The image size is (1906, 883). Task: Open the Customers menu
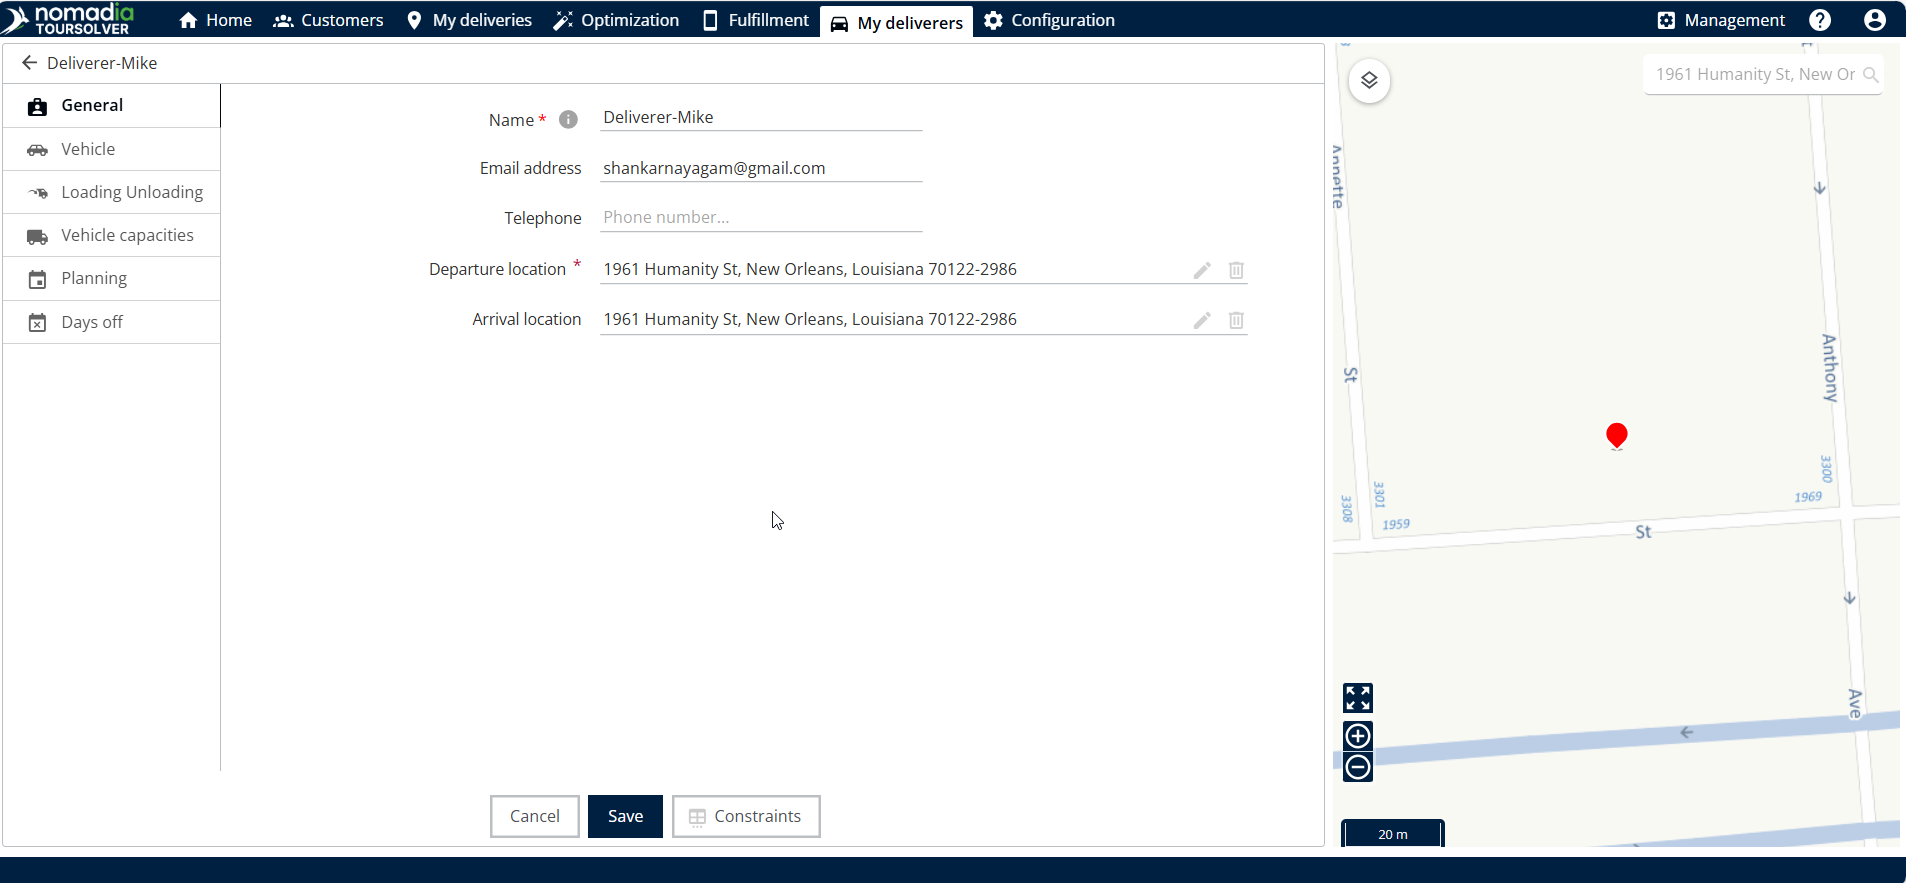click(x=328, y=20)
